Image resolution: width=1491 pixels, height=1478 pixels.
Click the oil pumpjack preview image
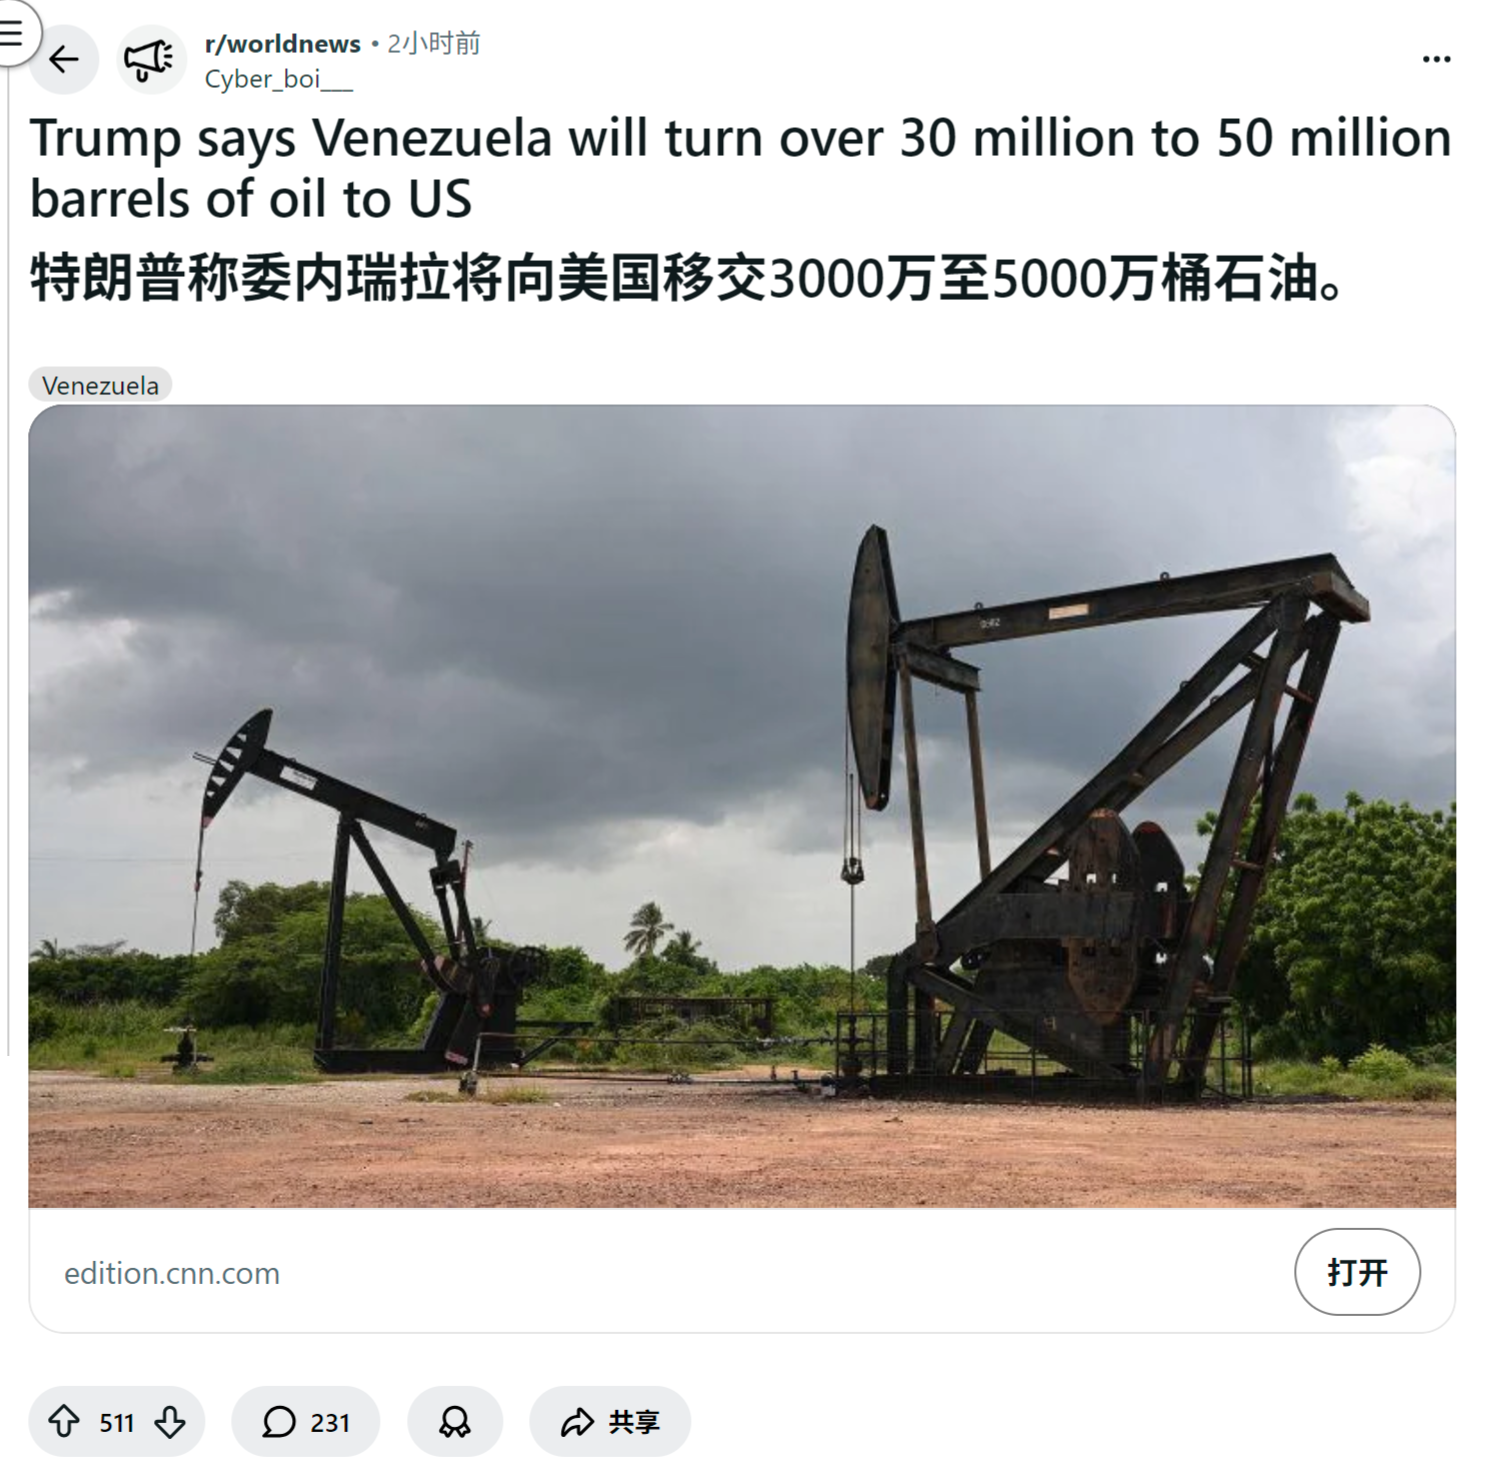coord(741,806)
